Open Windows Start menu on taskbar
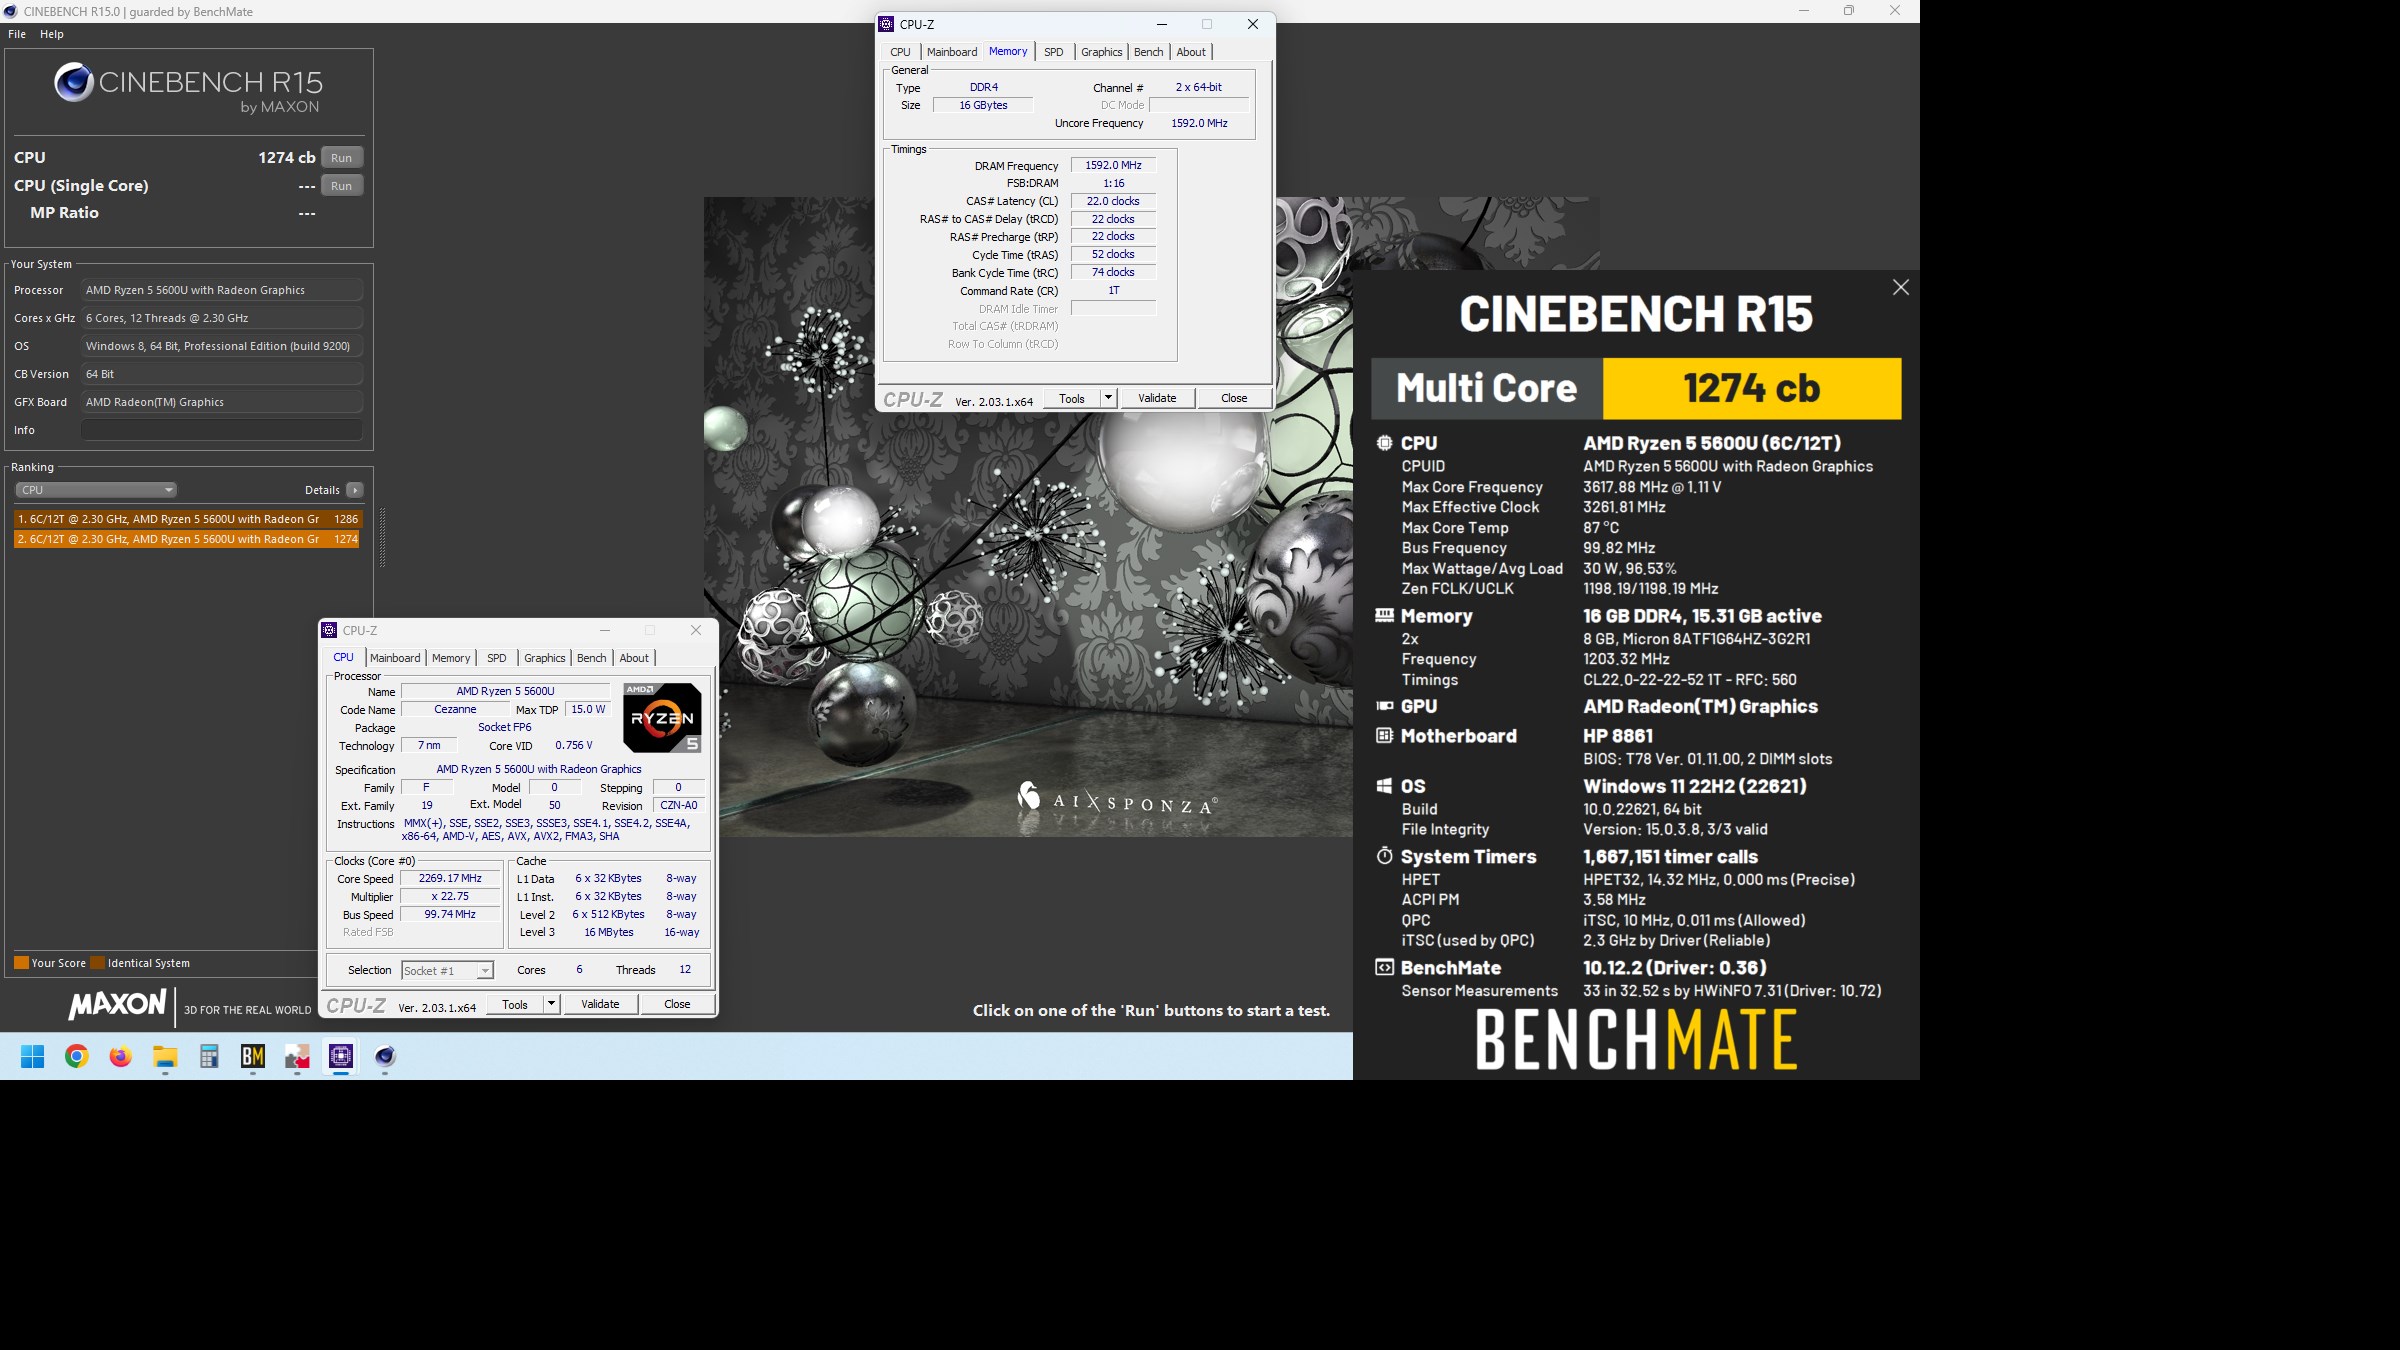The image size is (2400, 1350). (x=33, y=1056)
